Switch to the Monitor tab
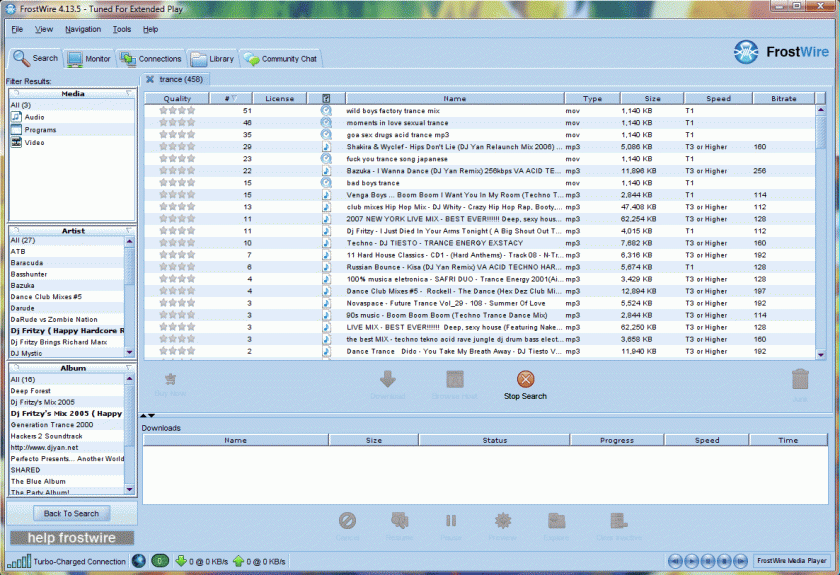Image resolution: width=840 pixels, height=575 pixels. 89,58
